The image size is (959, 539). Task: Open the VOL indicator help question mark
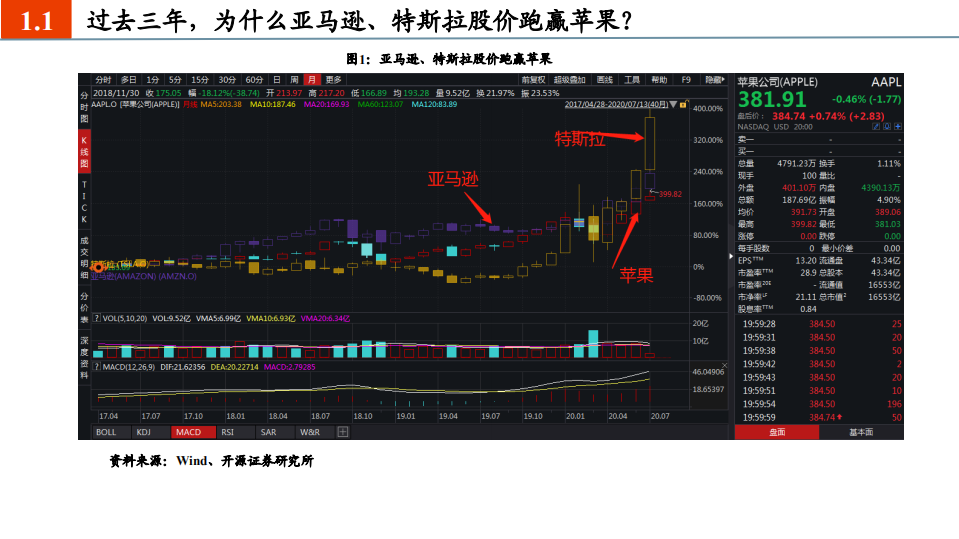click(97, 318)
